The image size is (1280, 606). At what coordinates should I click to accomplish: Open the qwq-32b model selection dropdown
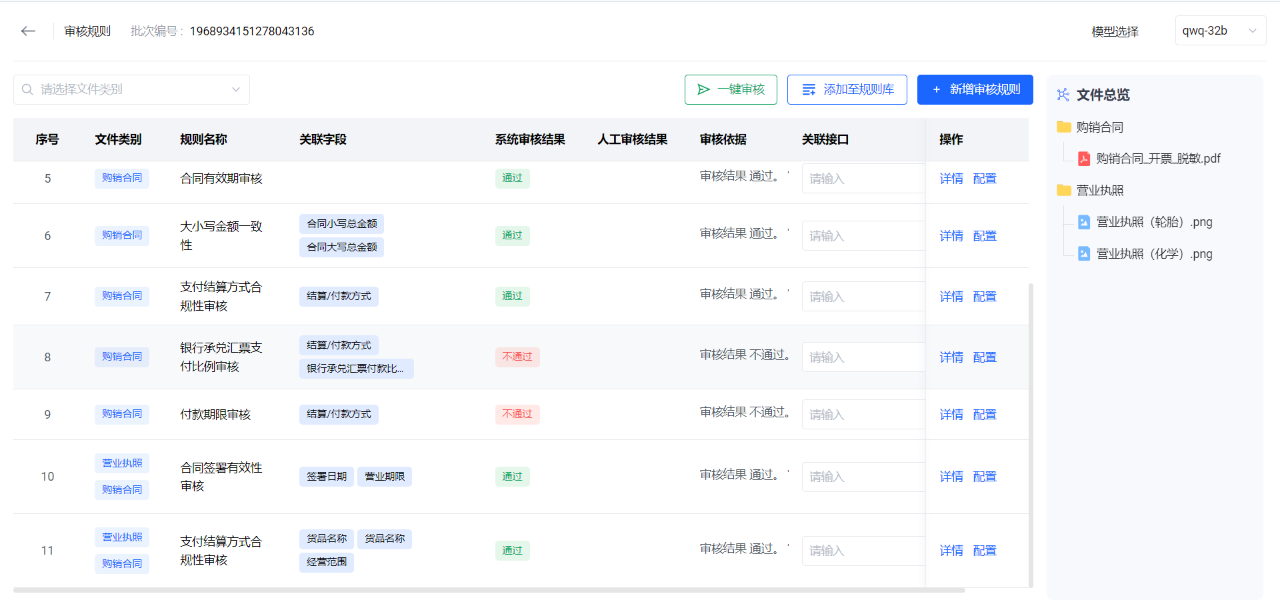click(x=1220, y=31)
